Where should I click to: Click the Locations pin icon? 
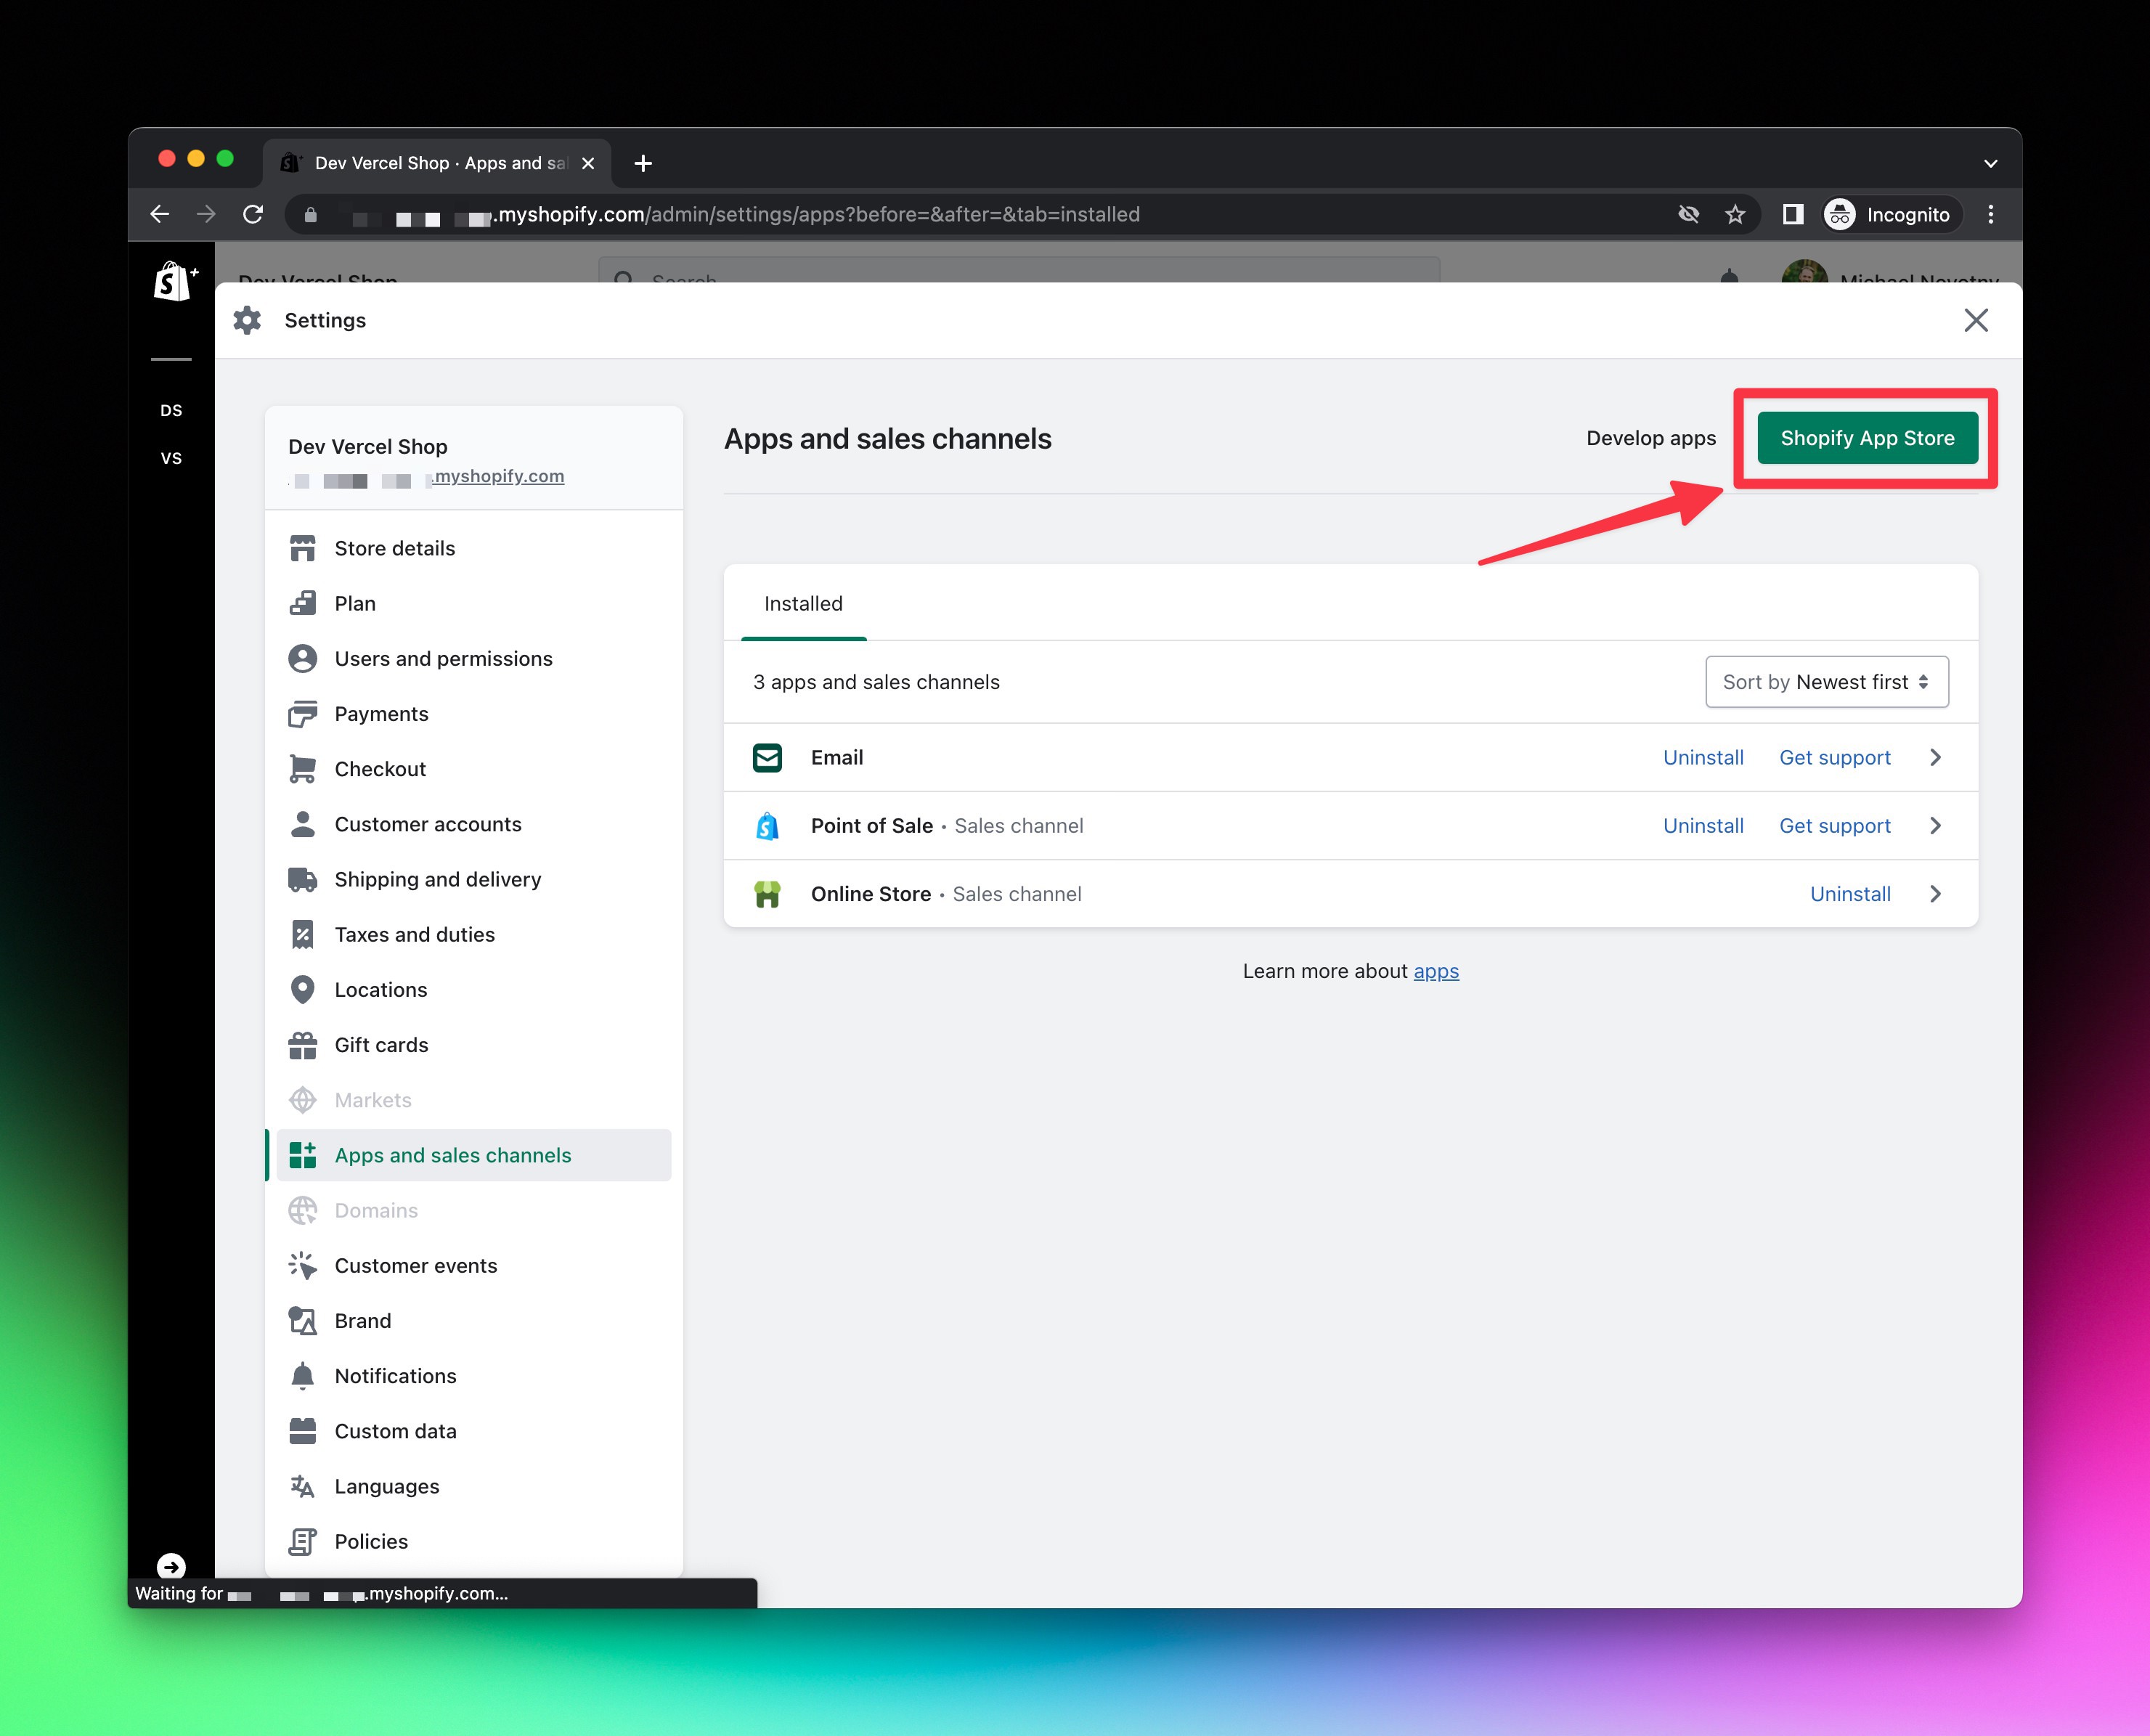coord(302,989)
